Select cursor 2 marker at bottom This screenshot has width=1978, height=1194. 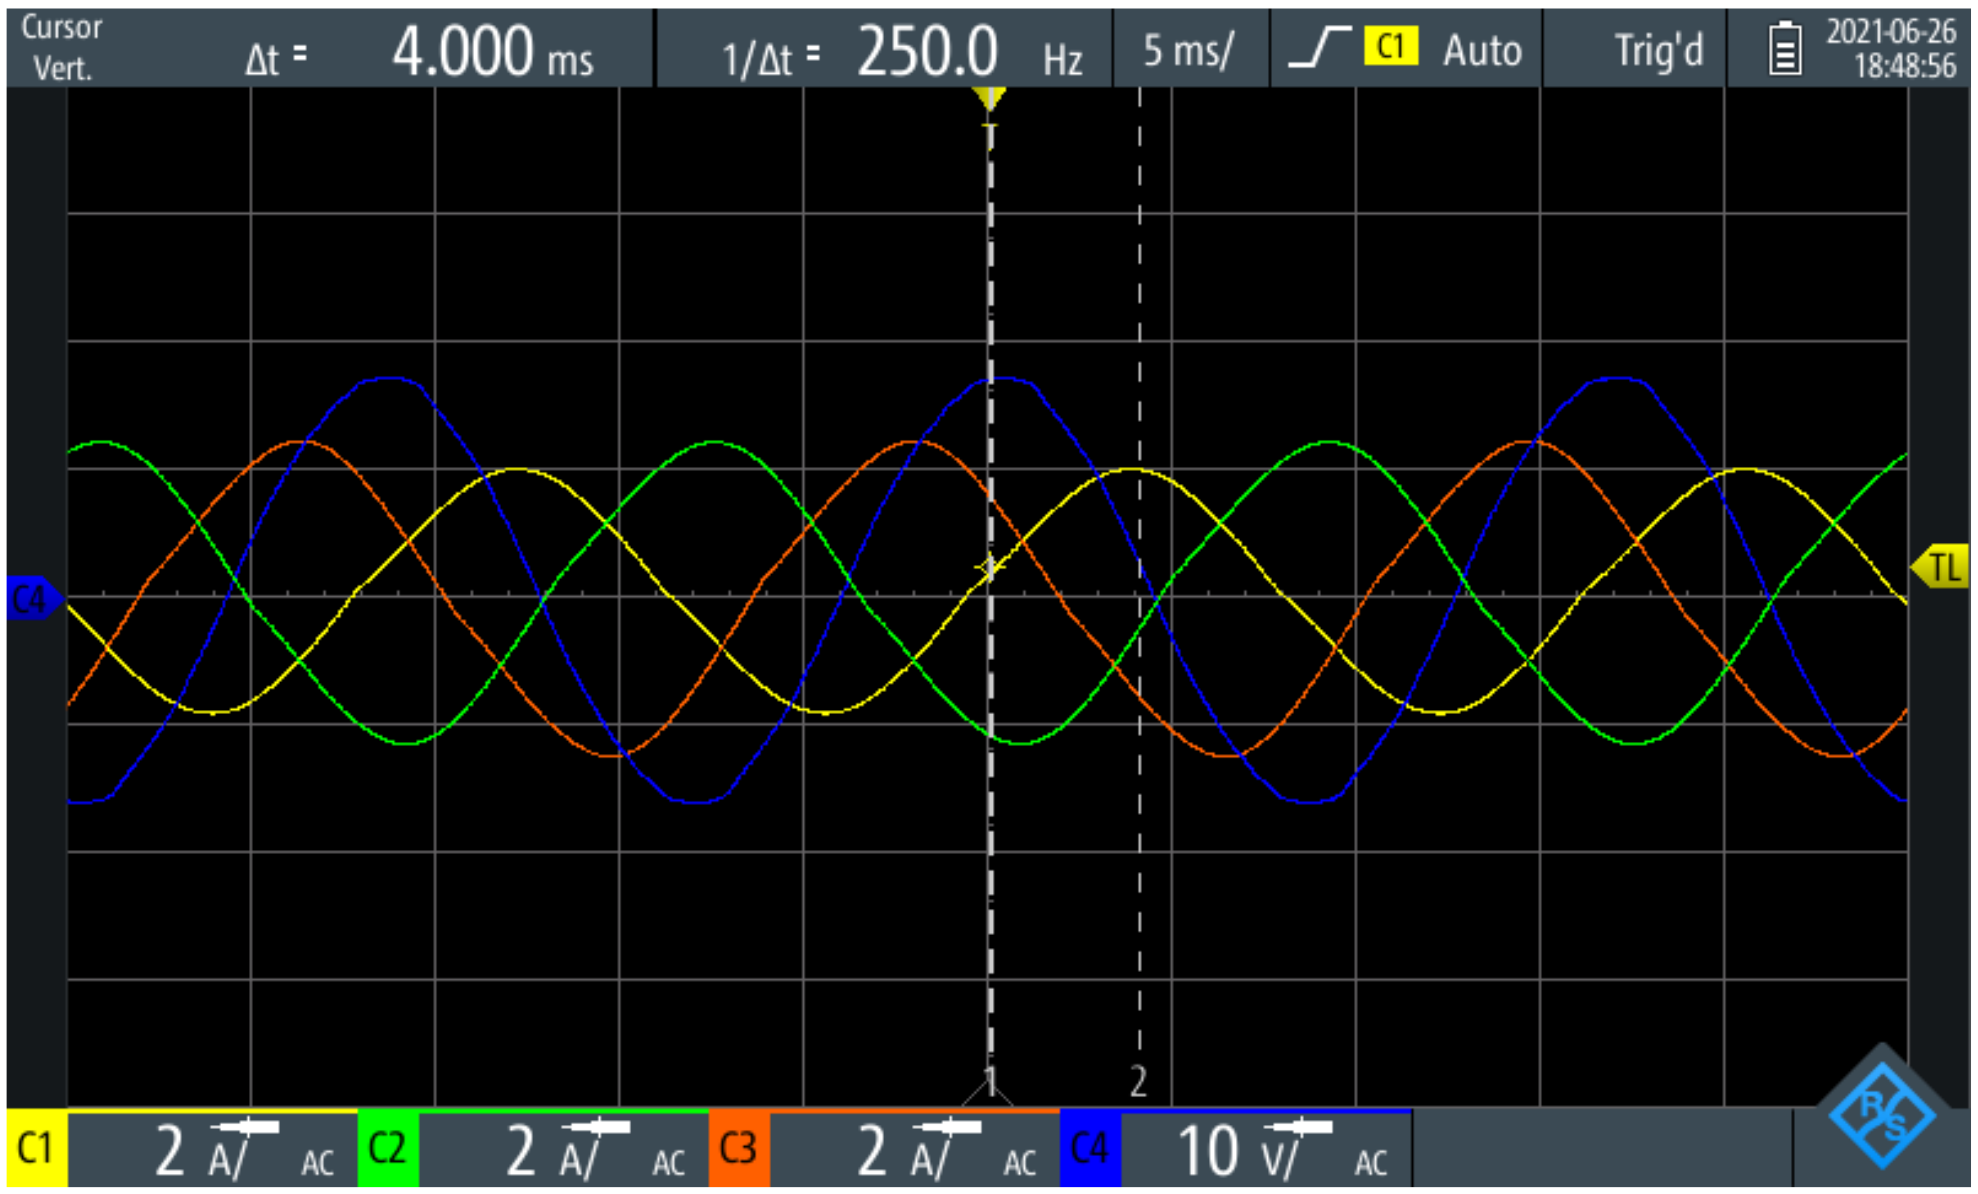pyautogui.click(x=1138, y=1082)
